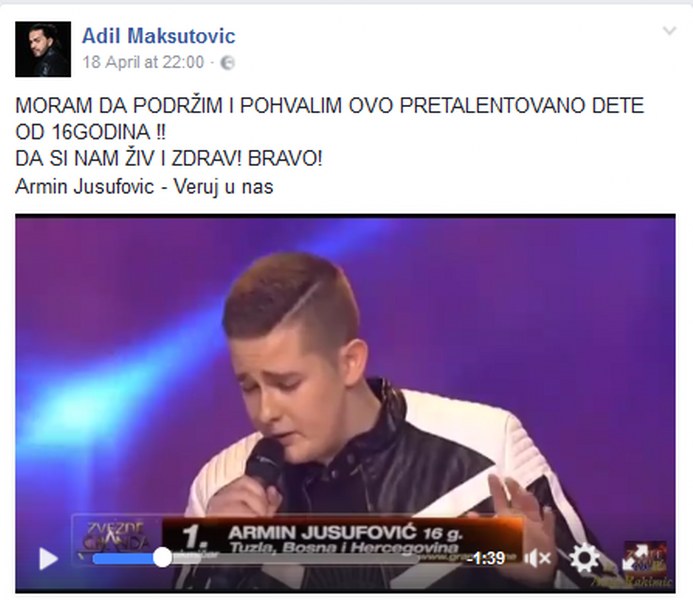Screen dimensions: 693x600
Task: Click the -1:39 remaining time display
Action: (x=487, y=558)
